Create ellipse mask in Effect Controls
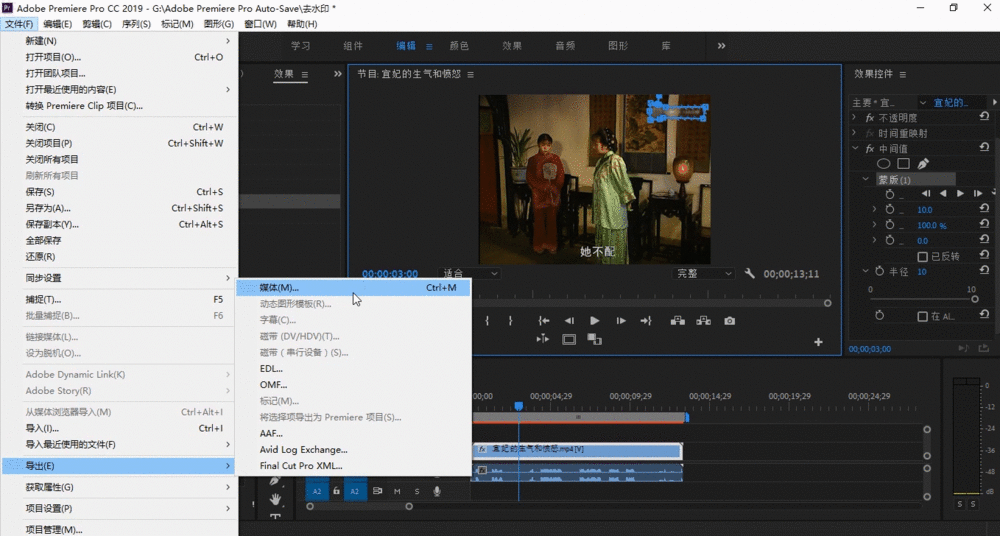1000x536 pixels. pos(884,164)
